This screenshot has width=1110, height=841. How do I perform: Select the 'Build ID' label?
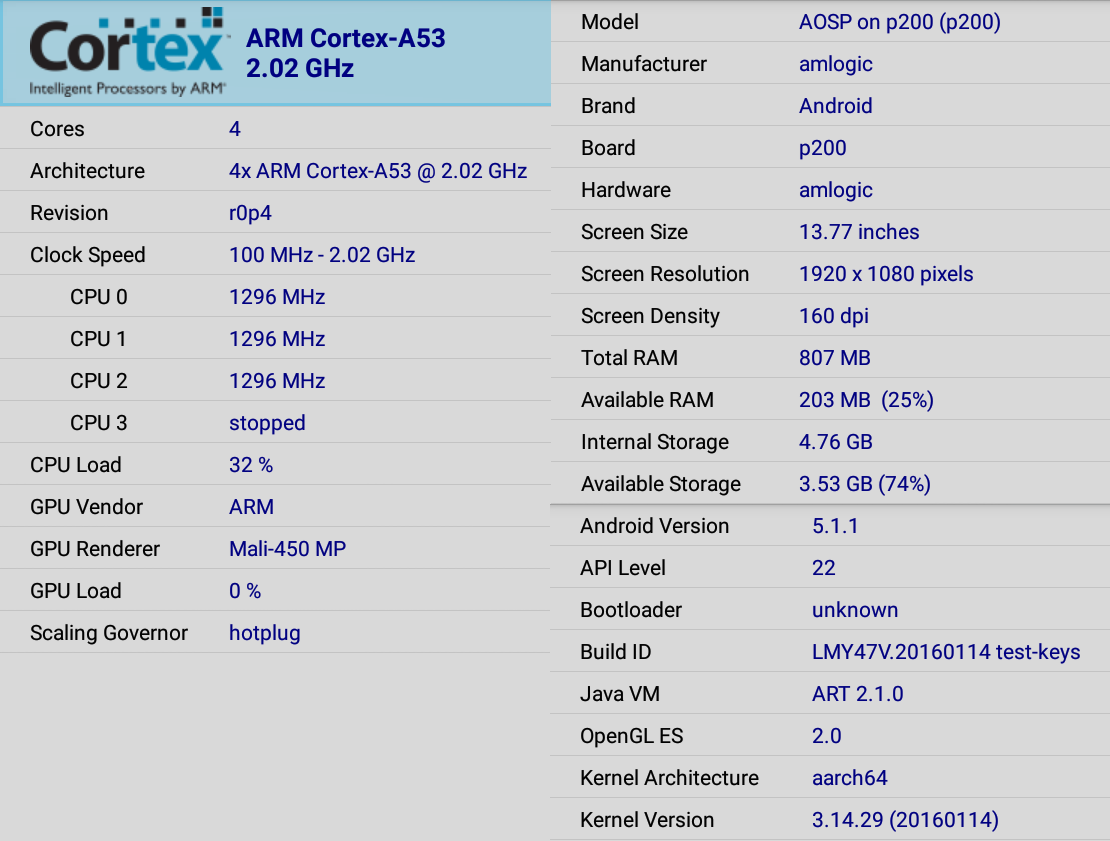tap(615, 652)
